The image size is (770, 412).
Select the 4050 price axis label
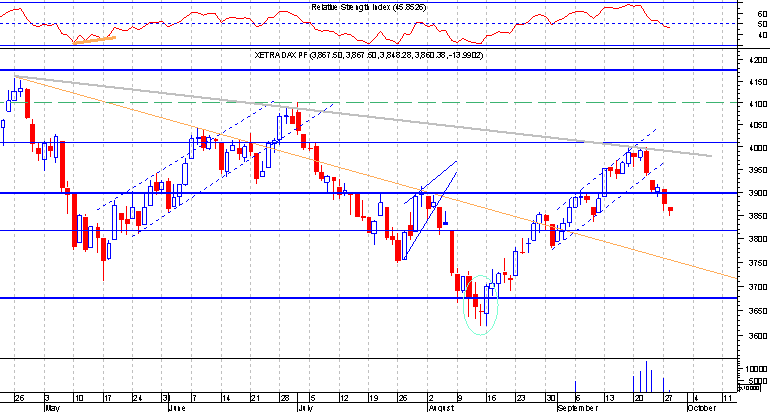point(758,126)
